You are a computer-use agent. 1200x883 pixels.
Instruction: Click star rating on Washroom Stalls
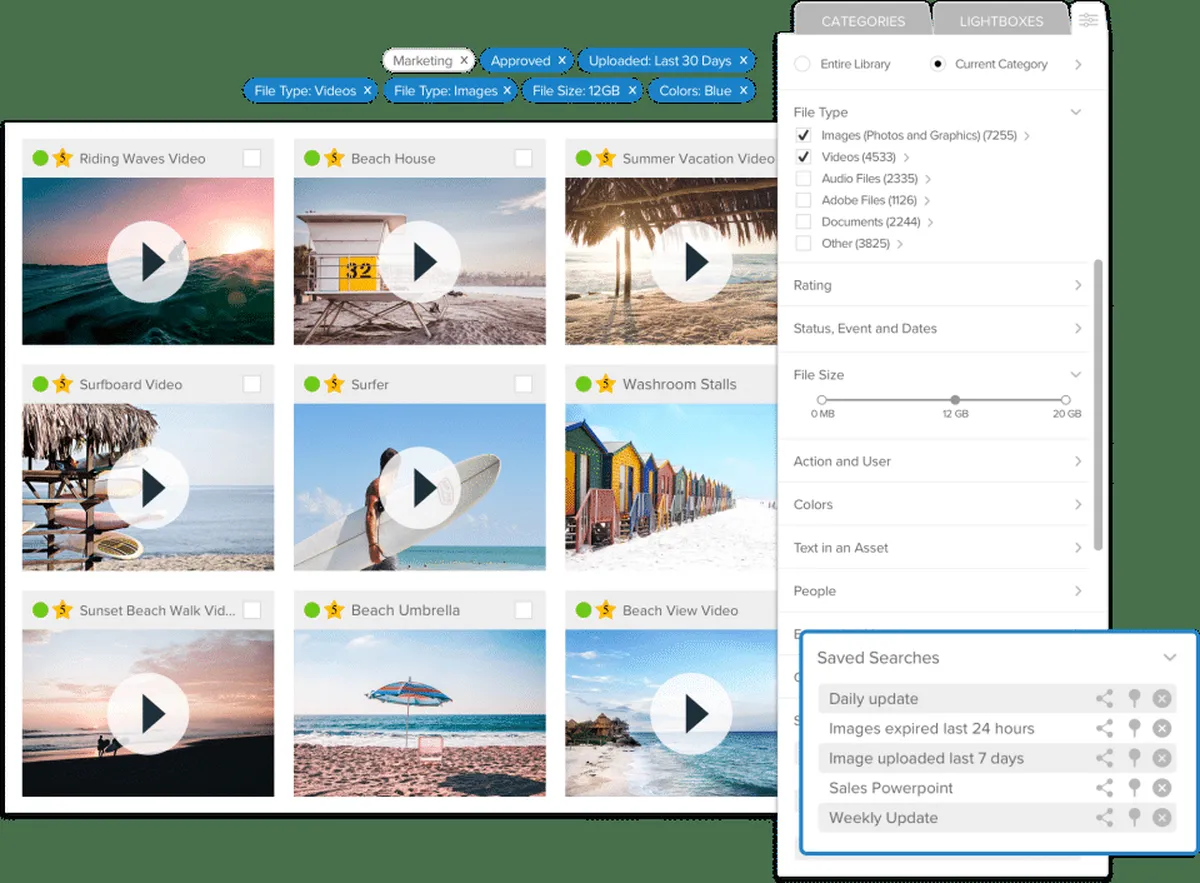[605, 384]
